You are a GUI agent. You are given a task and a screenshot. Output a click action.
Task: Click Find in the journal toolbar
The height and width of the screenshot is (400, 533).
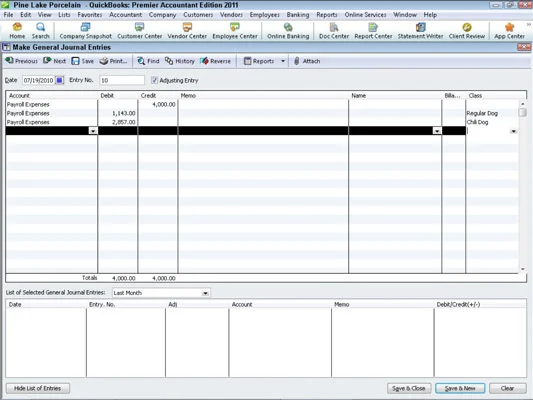pos(148,61)
